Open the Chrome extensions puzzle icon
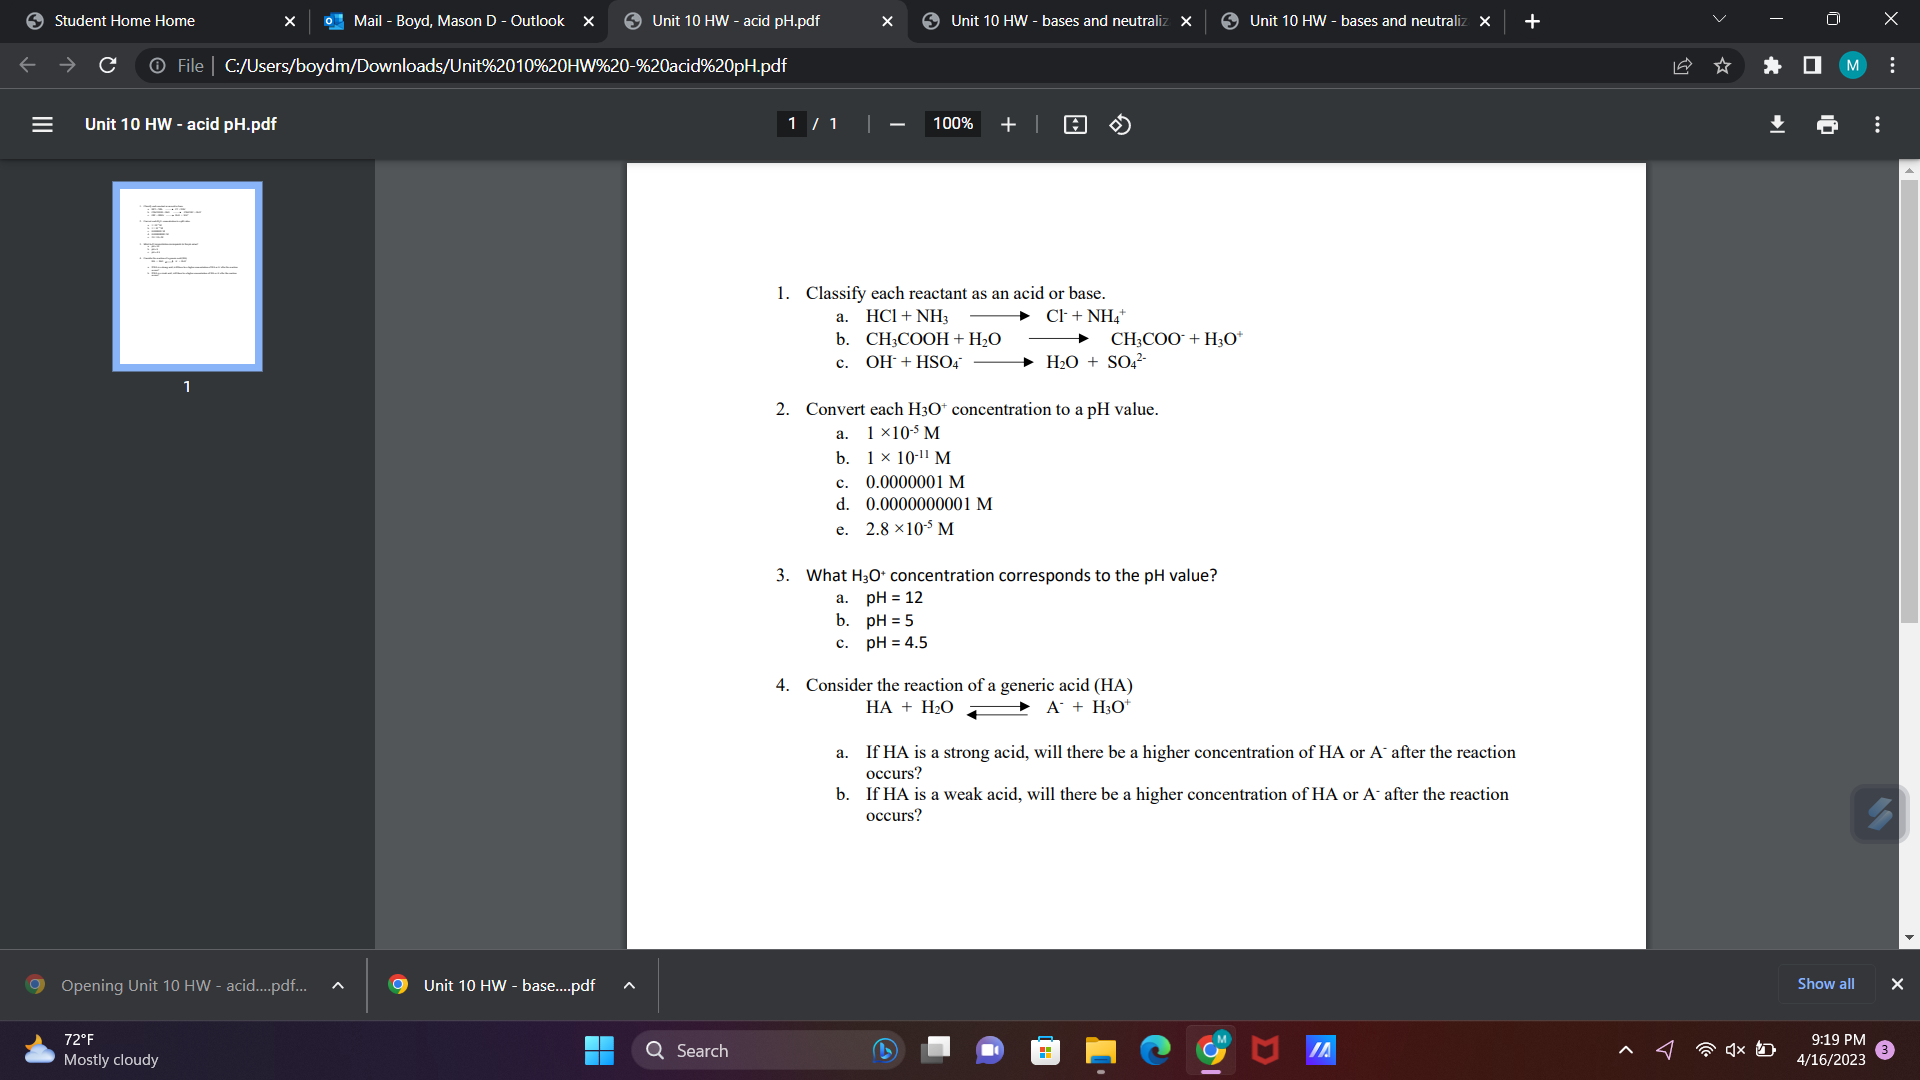The image size is (1920, 1080). (x=1773, y=65)
